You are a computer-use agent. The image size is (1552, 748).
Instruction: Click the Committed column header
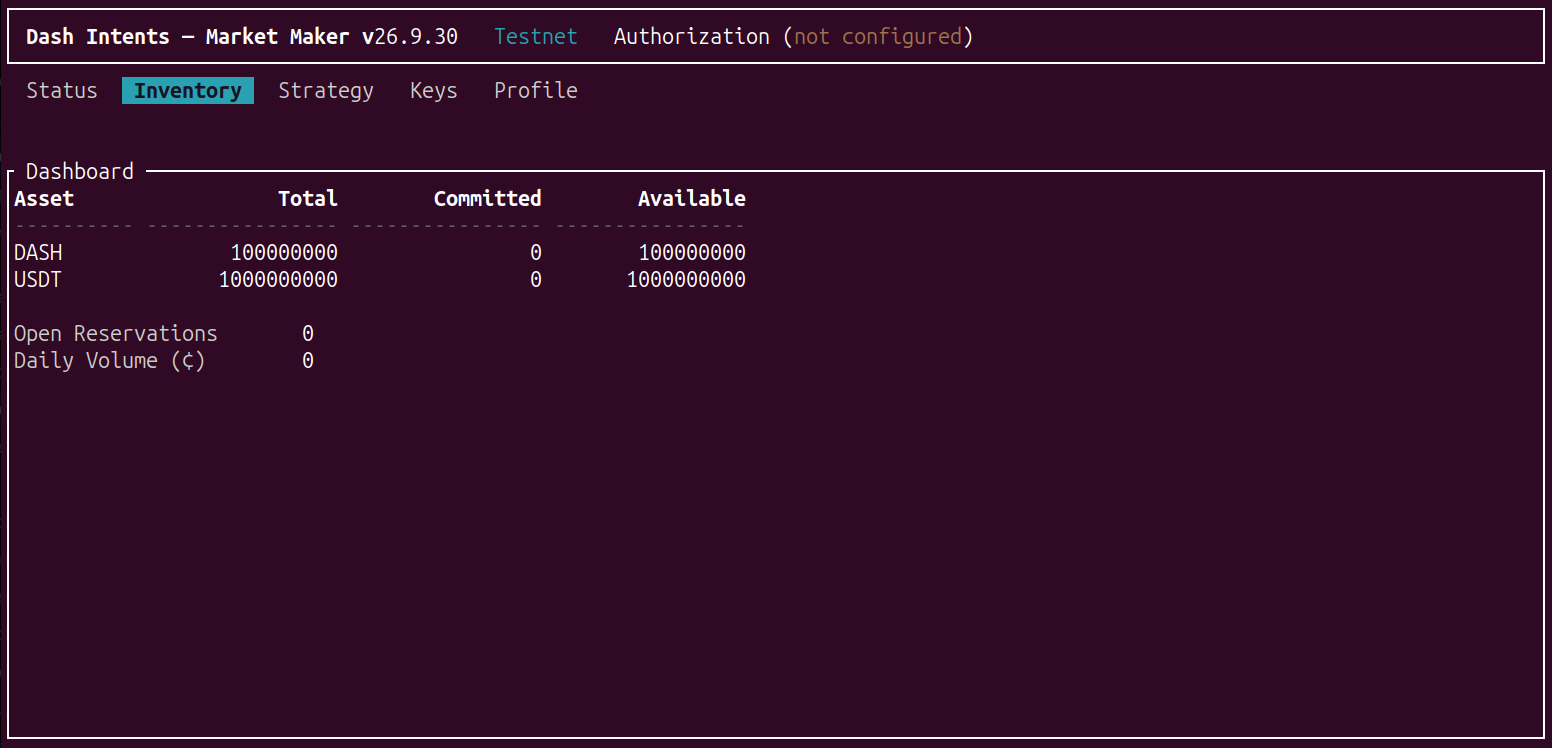click(x=488, y=199)
